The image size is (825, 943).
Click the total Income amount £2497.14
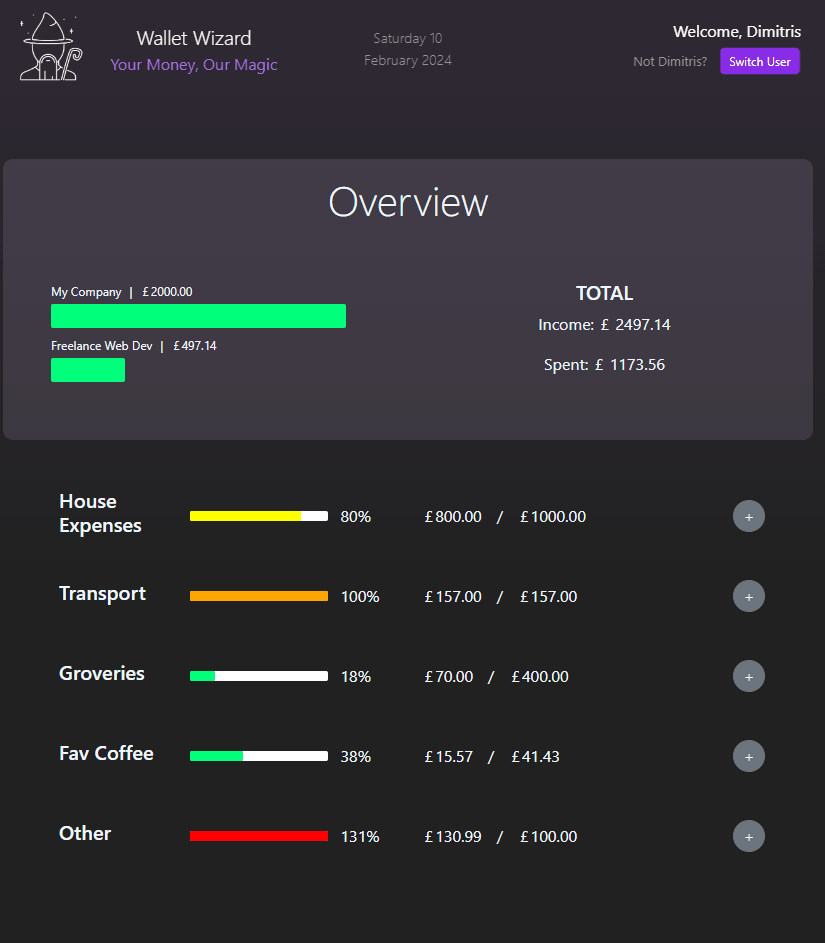642,325
